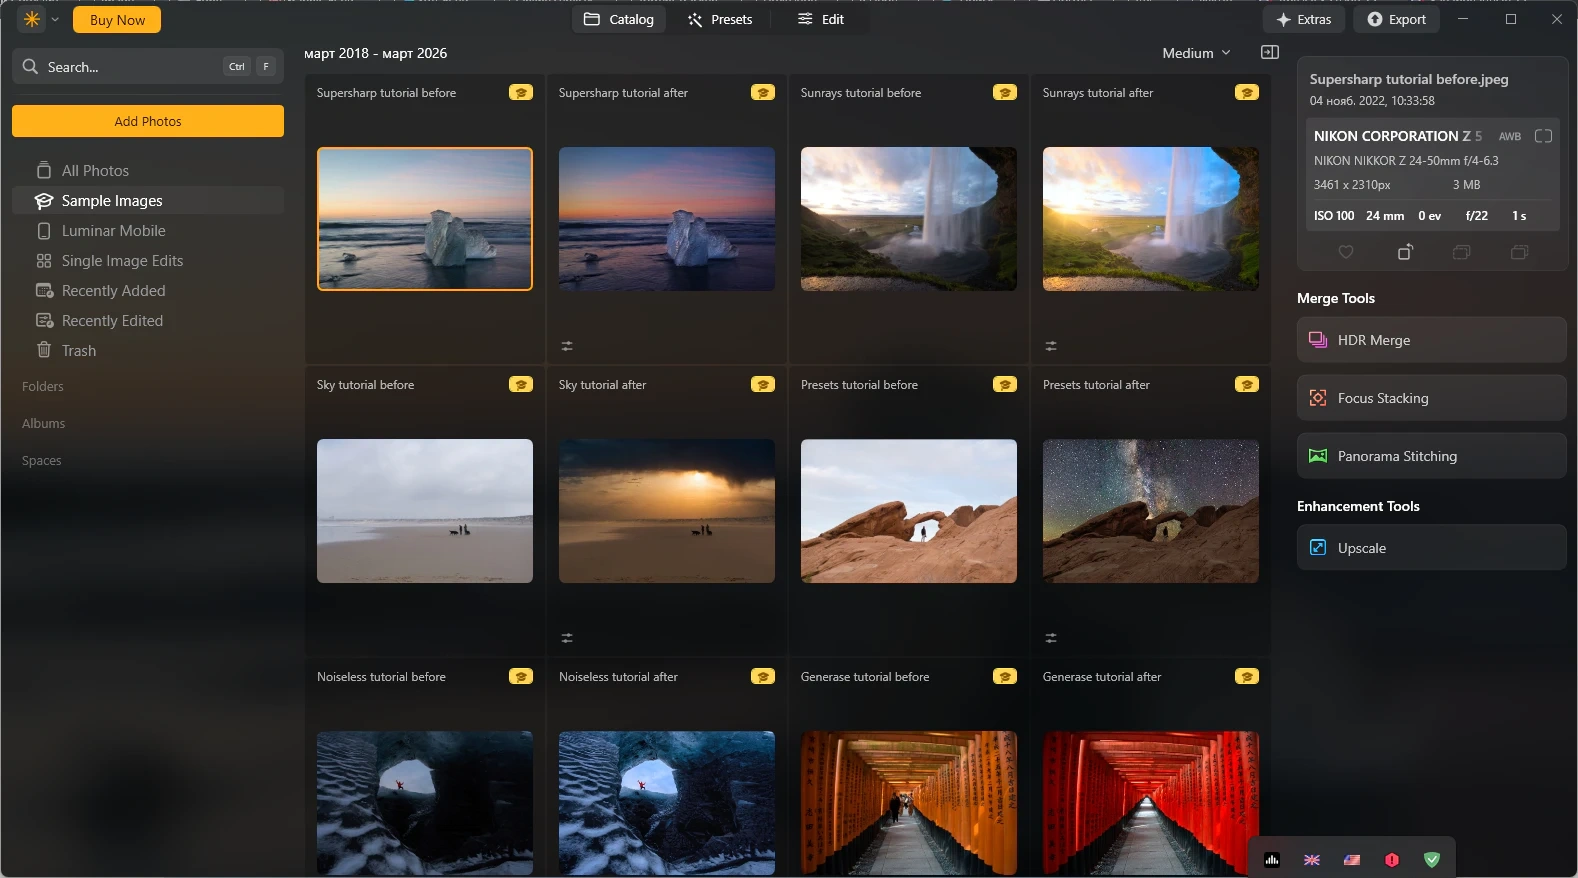Open the Luminar logo menu

(32, 19)
